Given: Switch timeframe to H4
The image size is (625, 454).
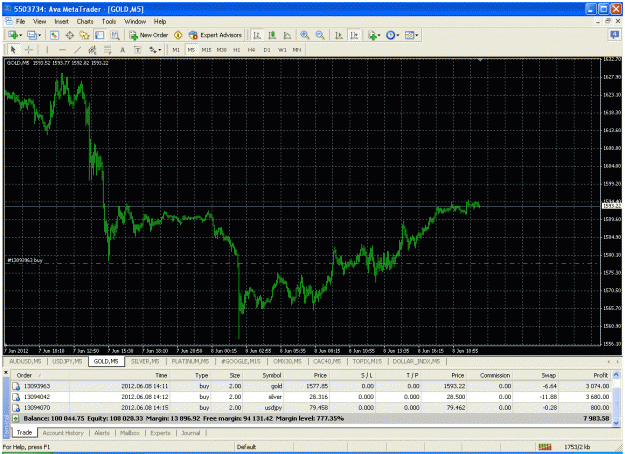Looking at the screenshot, I should tap(251, 50).
